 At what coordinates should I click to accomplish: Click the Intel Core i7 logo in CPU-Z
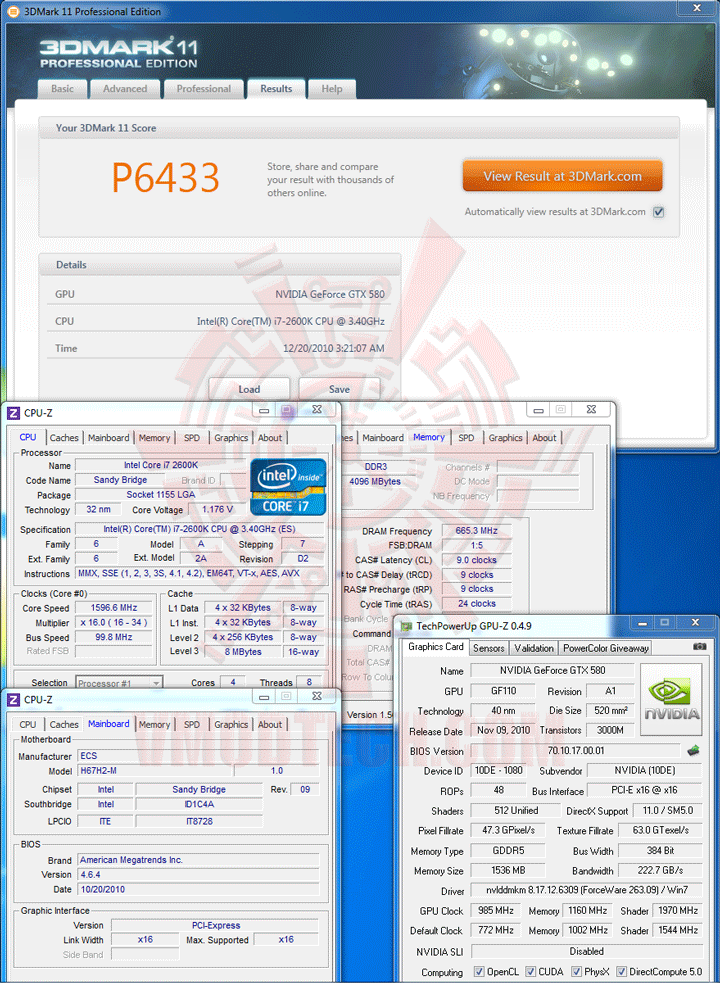pos(289,487)
